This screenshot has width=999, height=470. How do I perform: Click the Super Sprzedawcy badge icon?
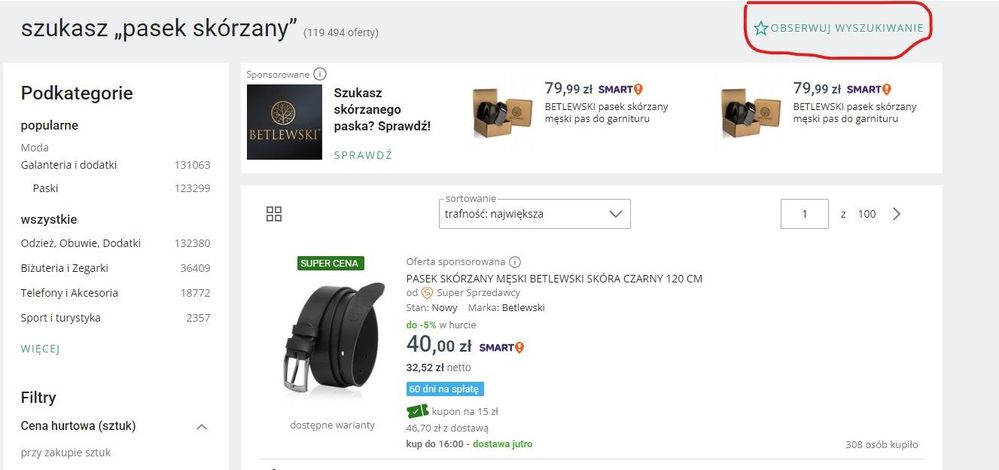[x=427, y=293]
